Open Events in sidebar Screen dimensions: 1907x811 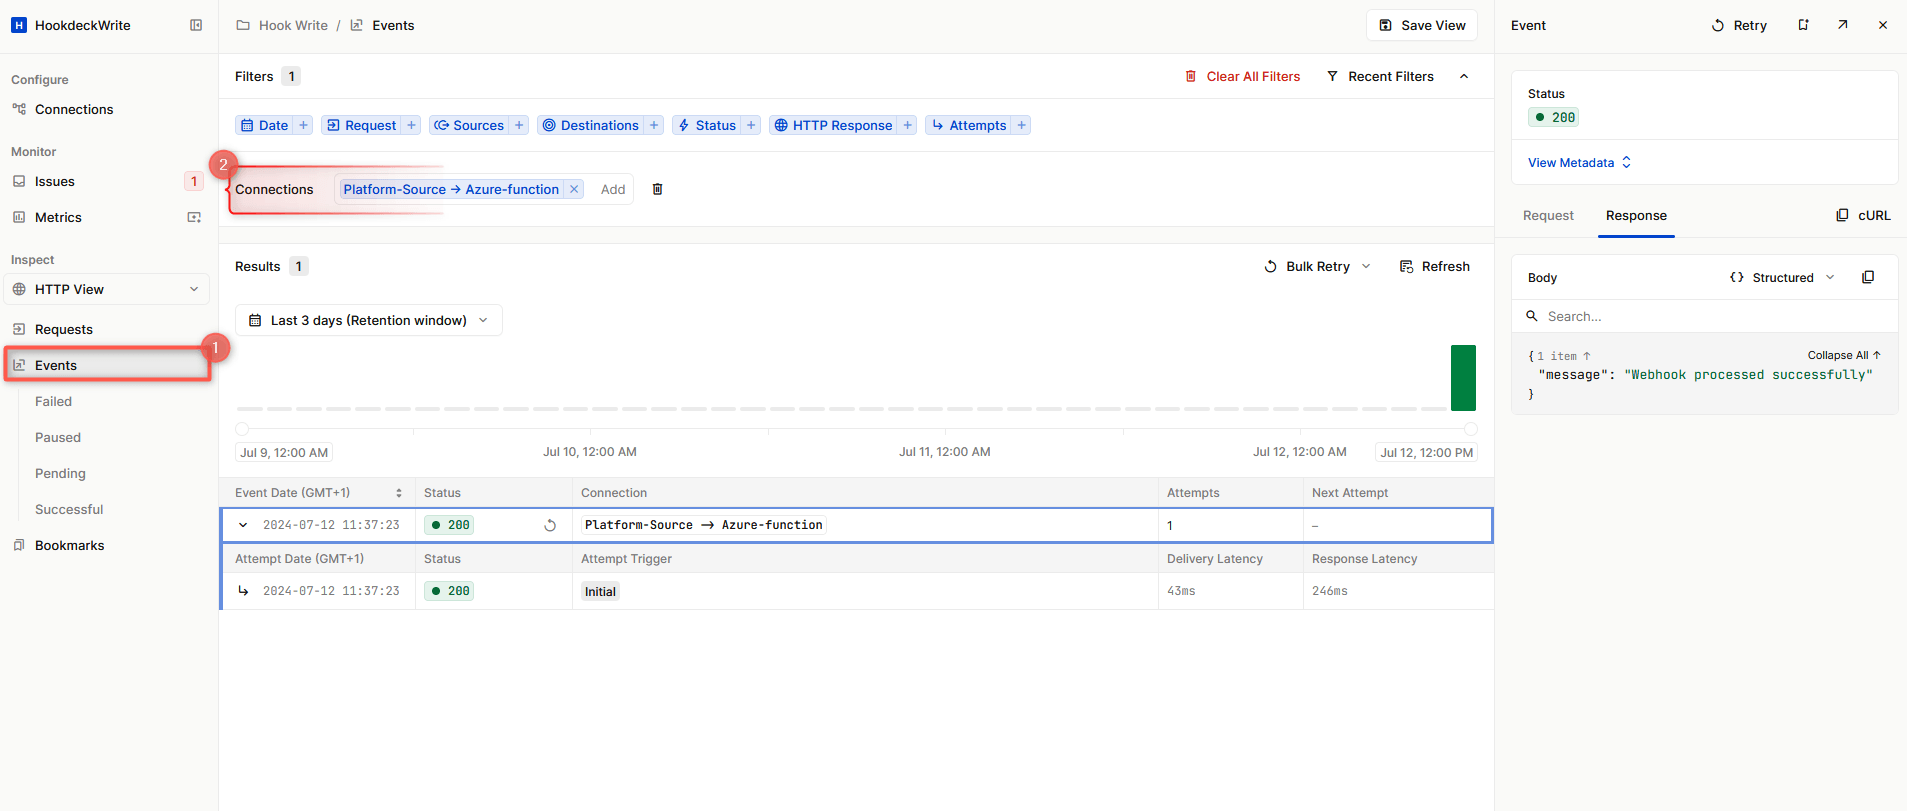pyautogui.click(x=108, y=365)
